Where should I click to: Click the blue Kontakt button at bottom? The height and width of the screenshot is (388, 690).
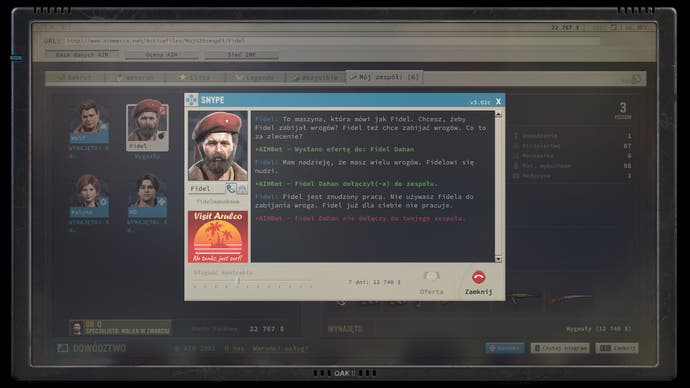pyautogui.click(x=505, y=348)
